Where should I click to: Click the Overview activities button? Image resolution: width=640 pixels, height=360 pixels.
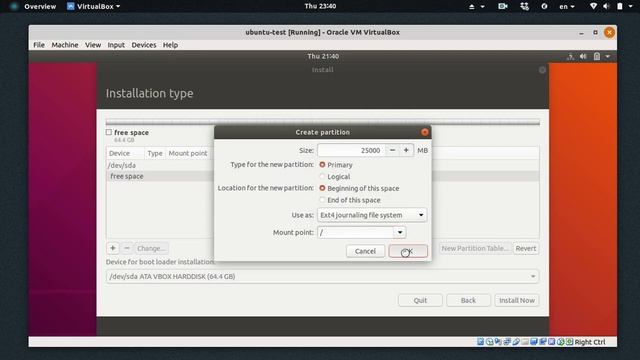[40, 7]
